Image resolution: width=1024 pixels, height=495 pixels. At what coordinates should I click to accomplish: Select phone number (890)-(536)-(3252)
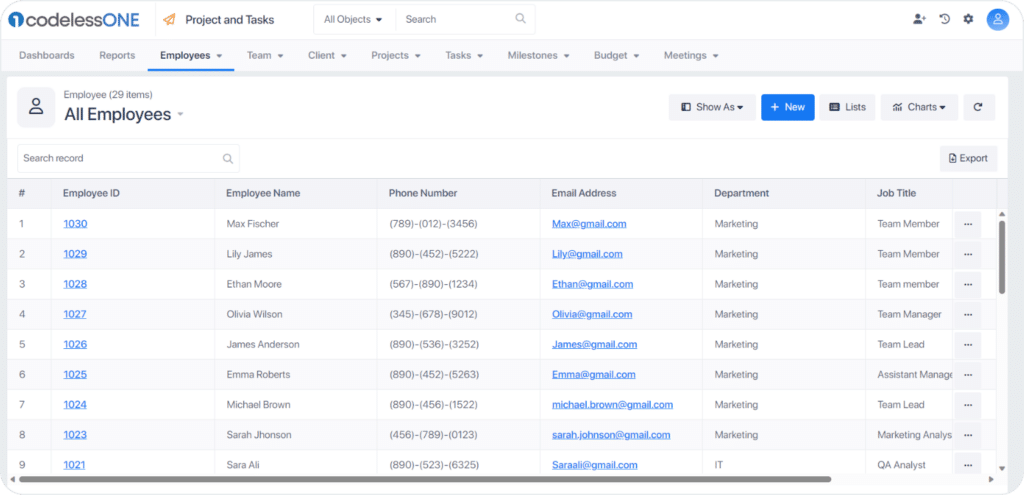click(x=434, y=344)
